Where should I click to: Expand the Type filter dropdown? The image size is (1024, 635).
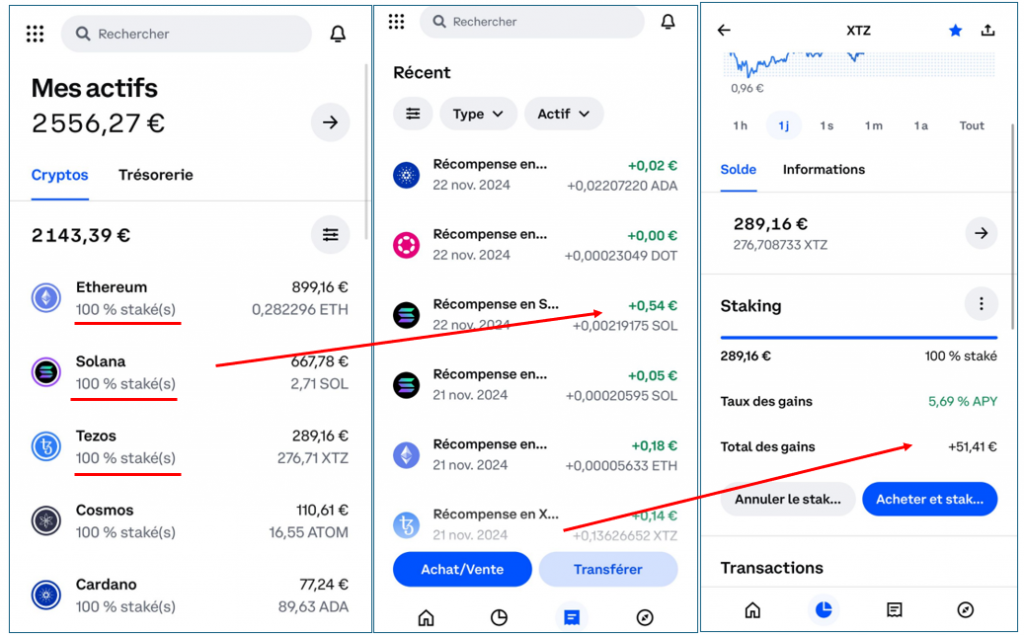pos(478,114)
